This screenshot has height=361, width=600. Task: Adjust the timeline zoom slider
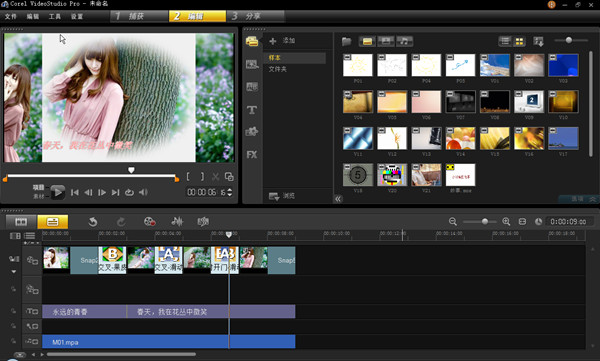click(x=485, y=222)
